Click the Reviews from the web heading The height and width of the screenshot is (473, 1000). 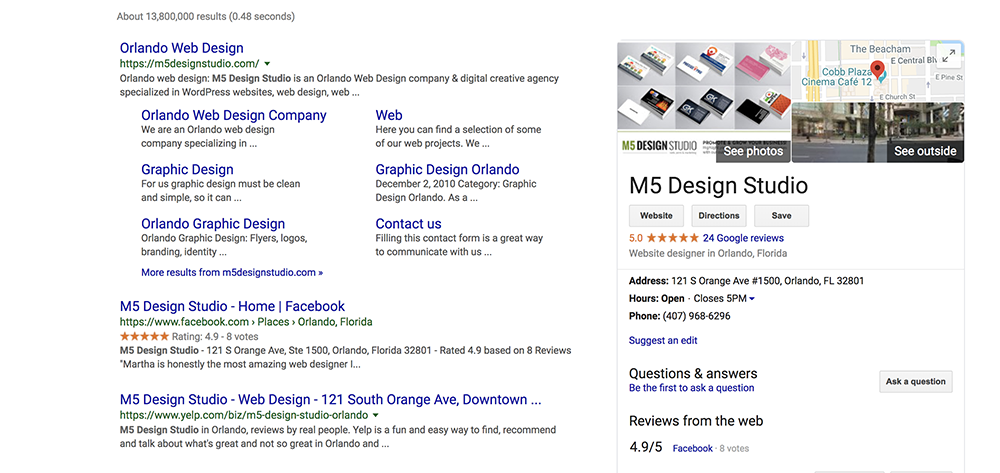click(x=696, y=421)
